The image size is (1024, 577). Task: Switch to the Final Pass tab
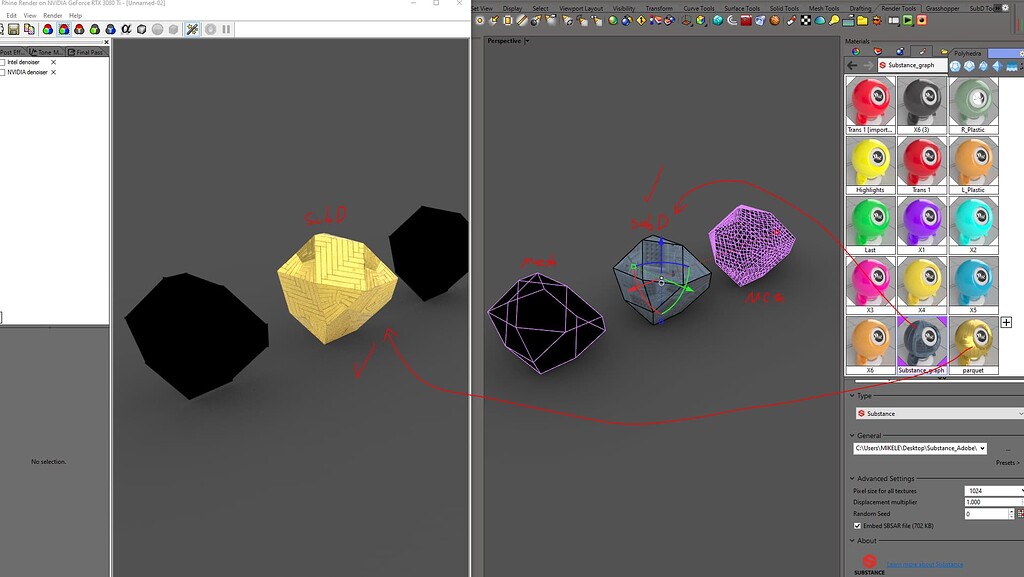88,52
